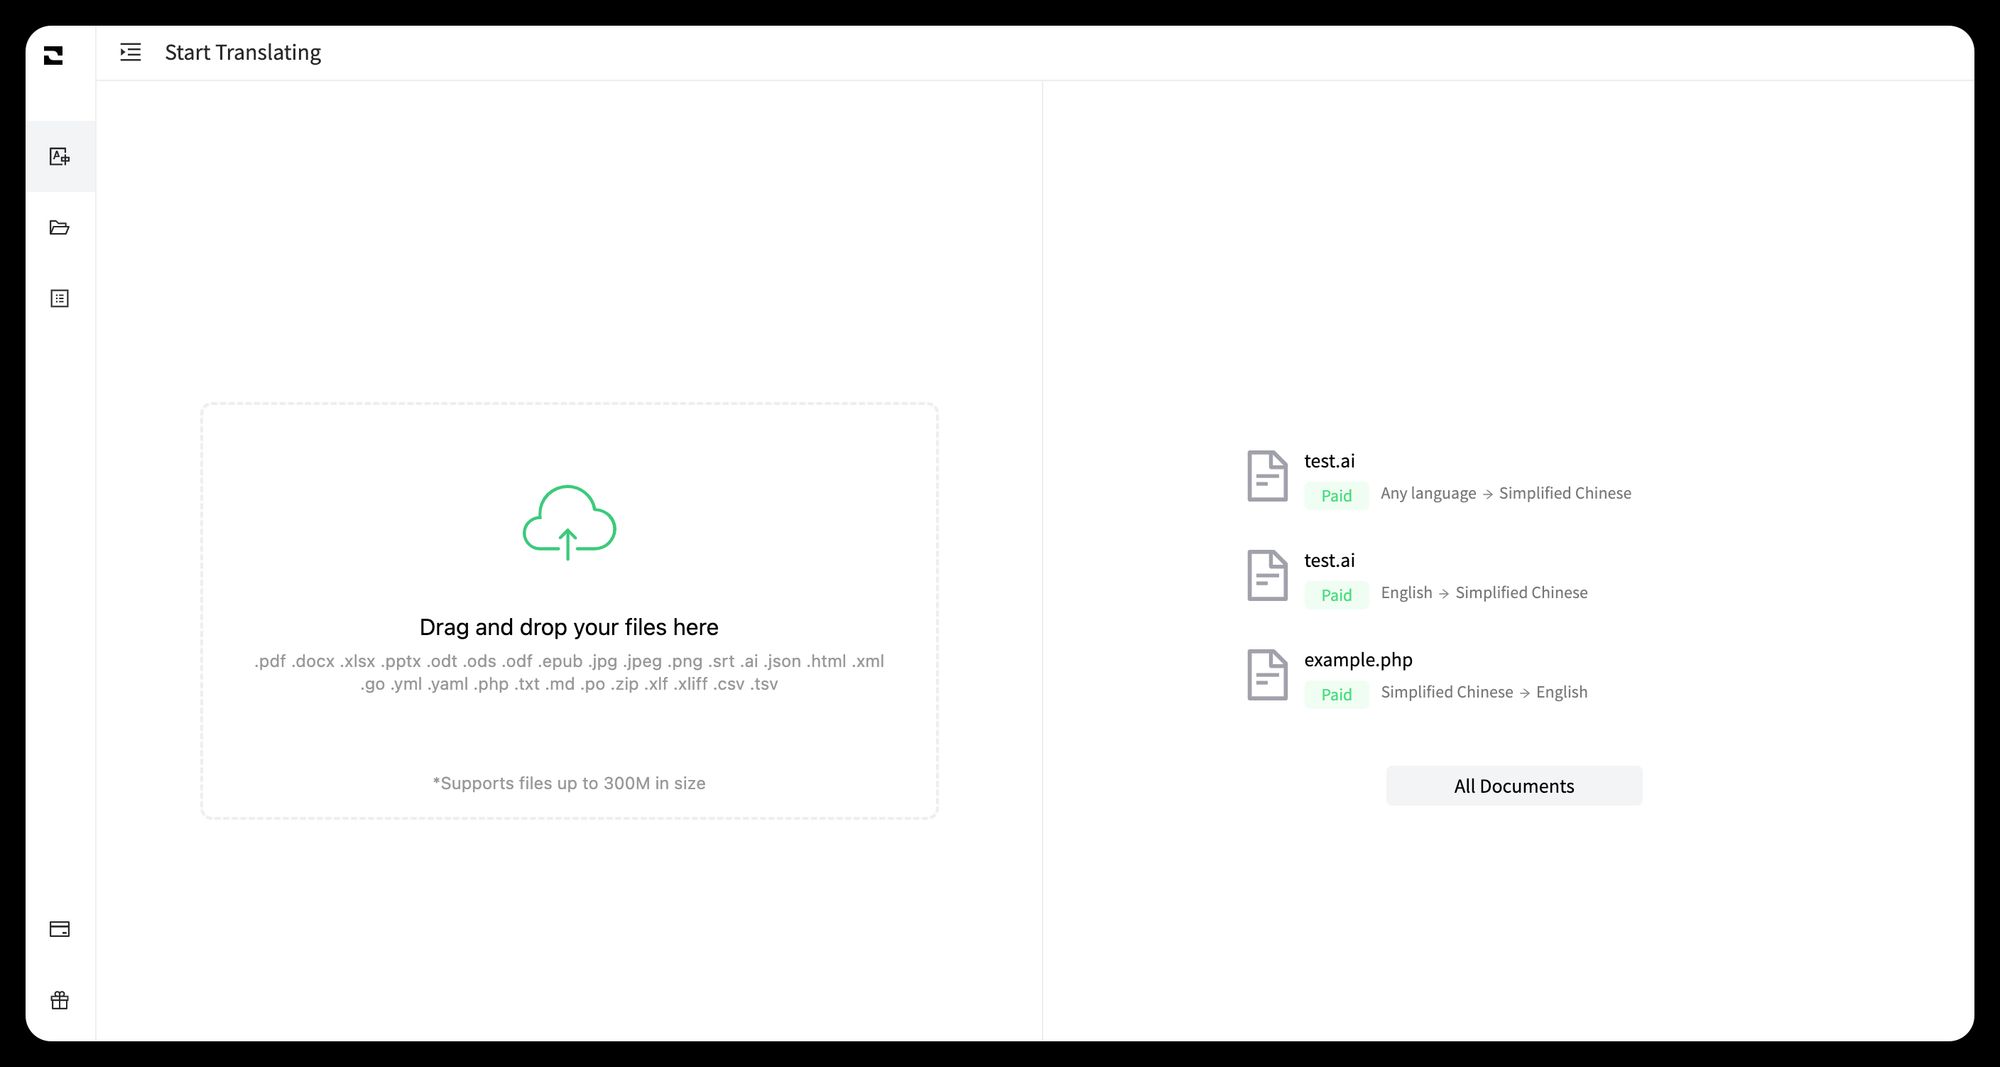
Task: Click the file icon of the English test.ai document
Action: click(1267, 576)
